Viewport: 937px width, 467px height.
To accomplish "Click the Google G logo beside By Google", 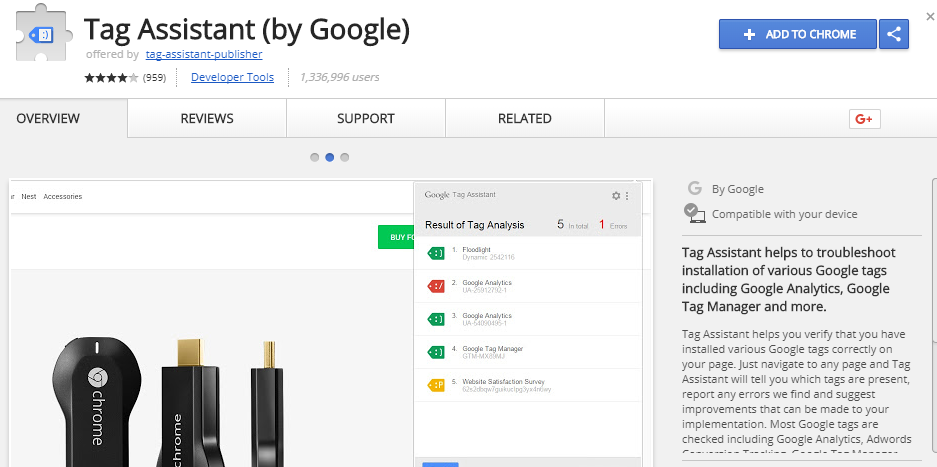I will [x=694, y=188].
